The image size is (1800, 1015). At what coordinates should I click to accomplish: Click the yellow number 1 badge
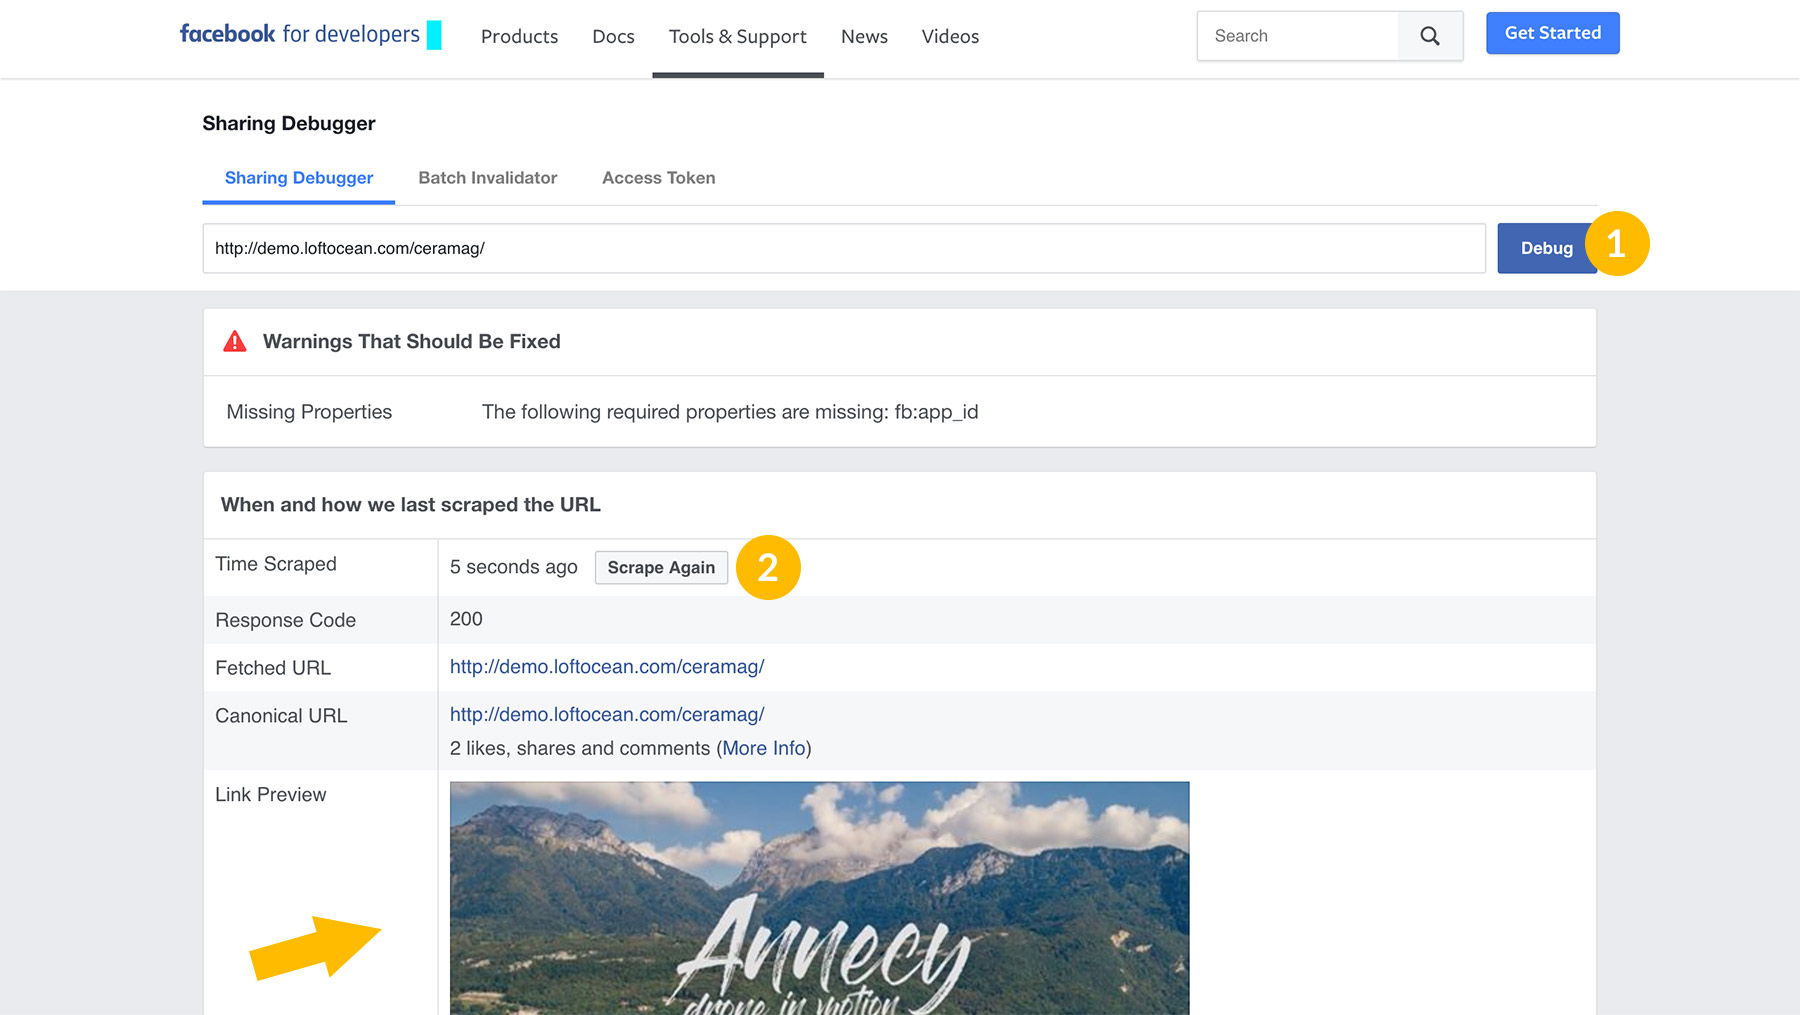[x=1616, y=244]
